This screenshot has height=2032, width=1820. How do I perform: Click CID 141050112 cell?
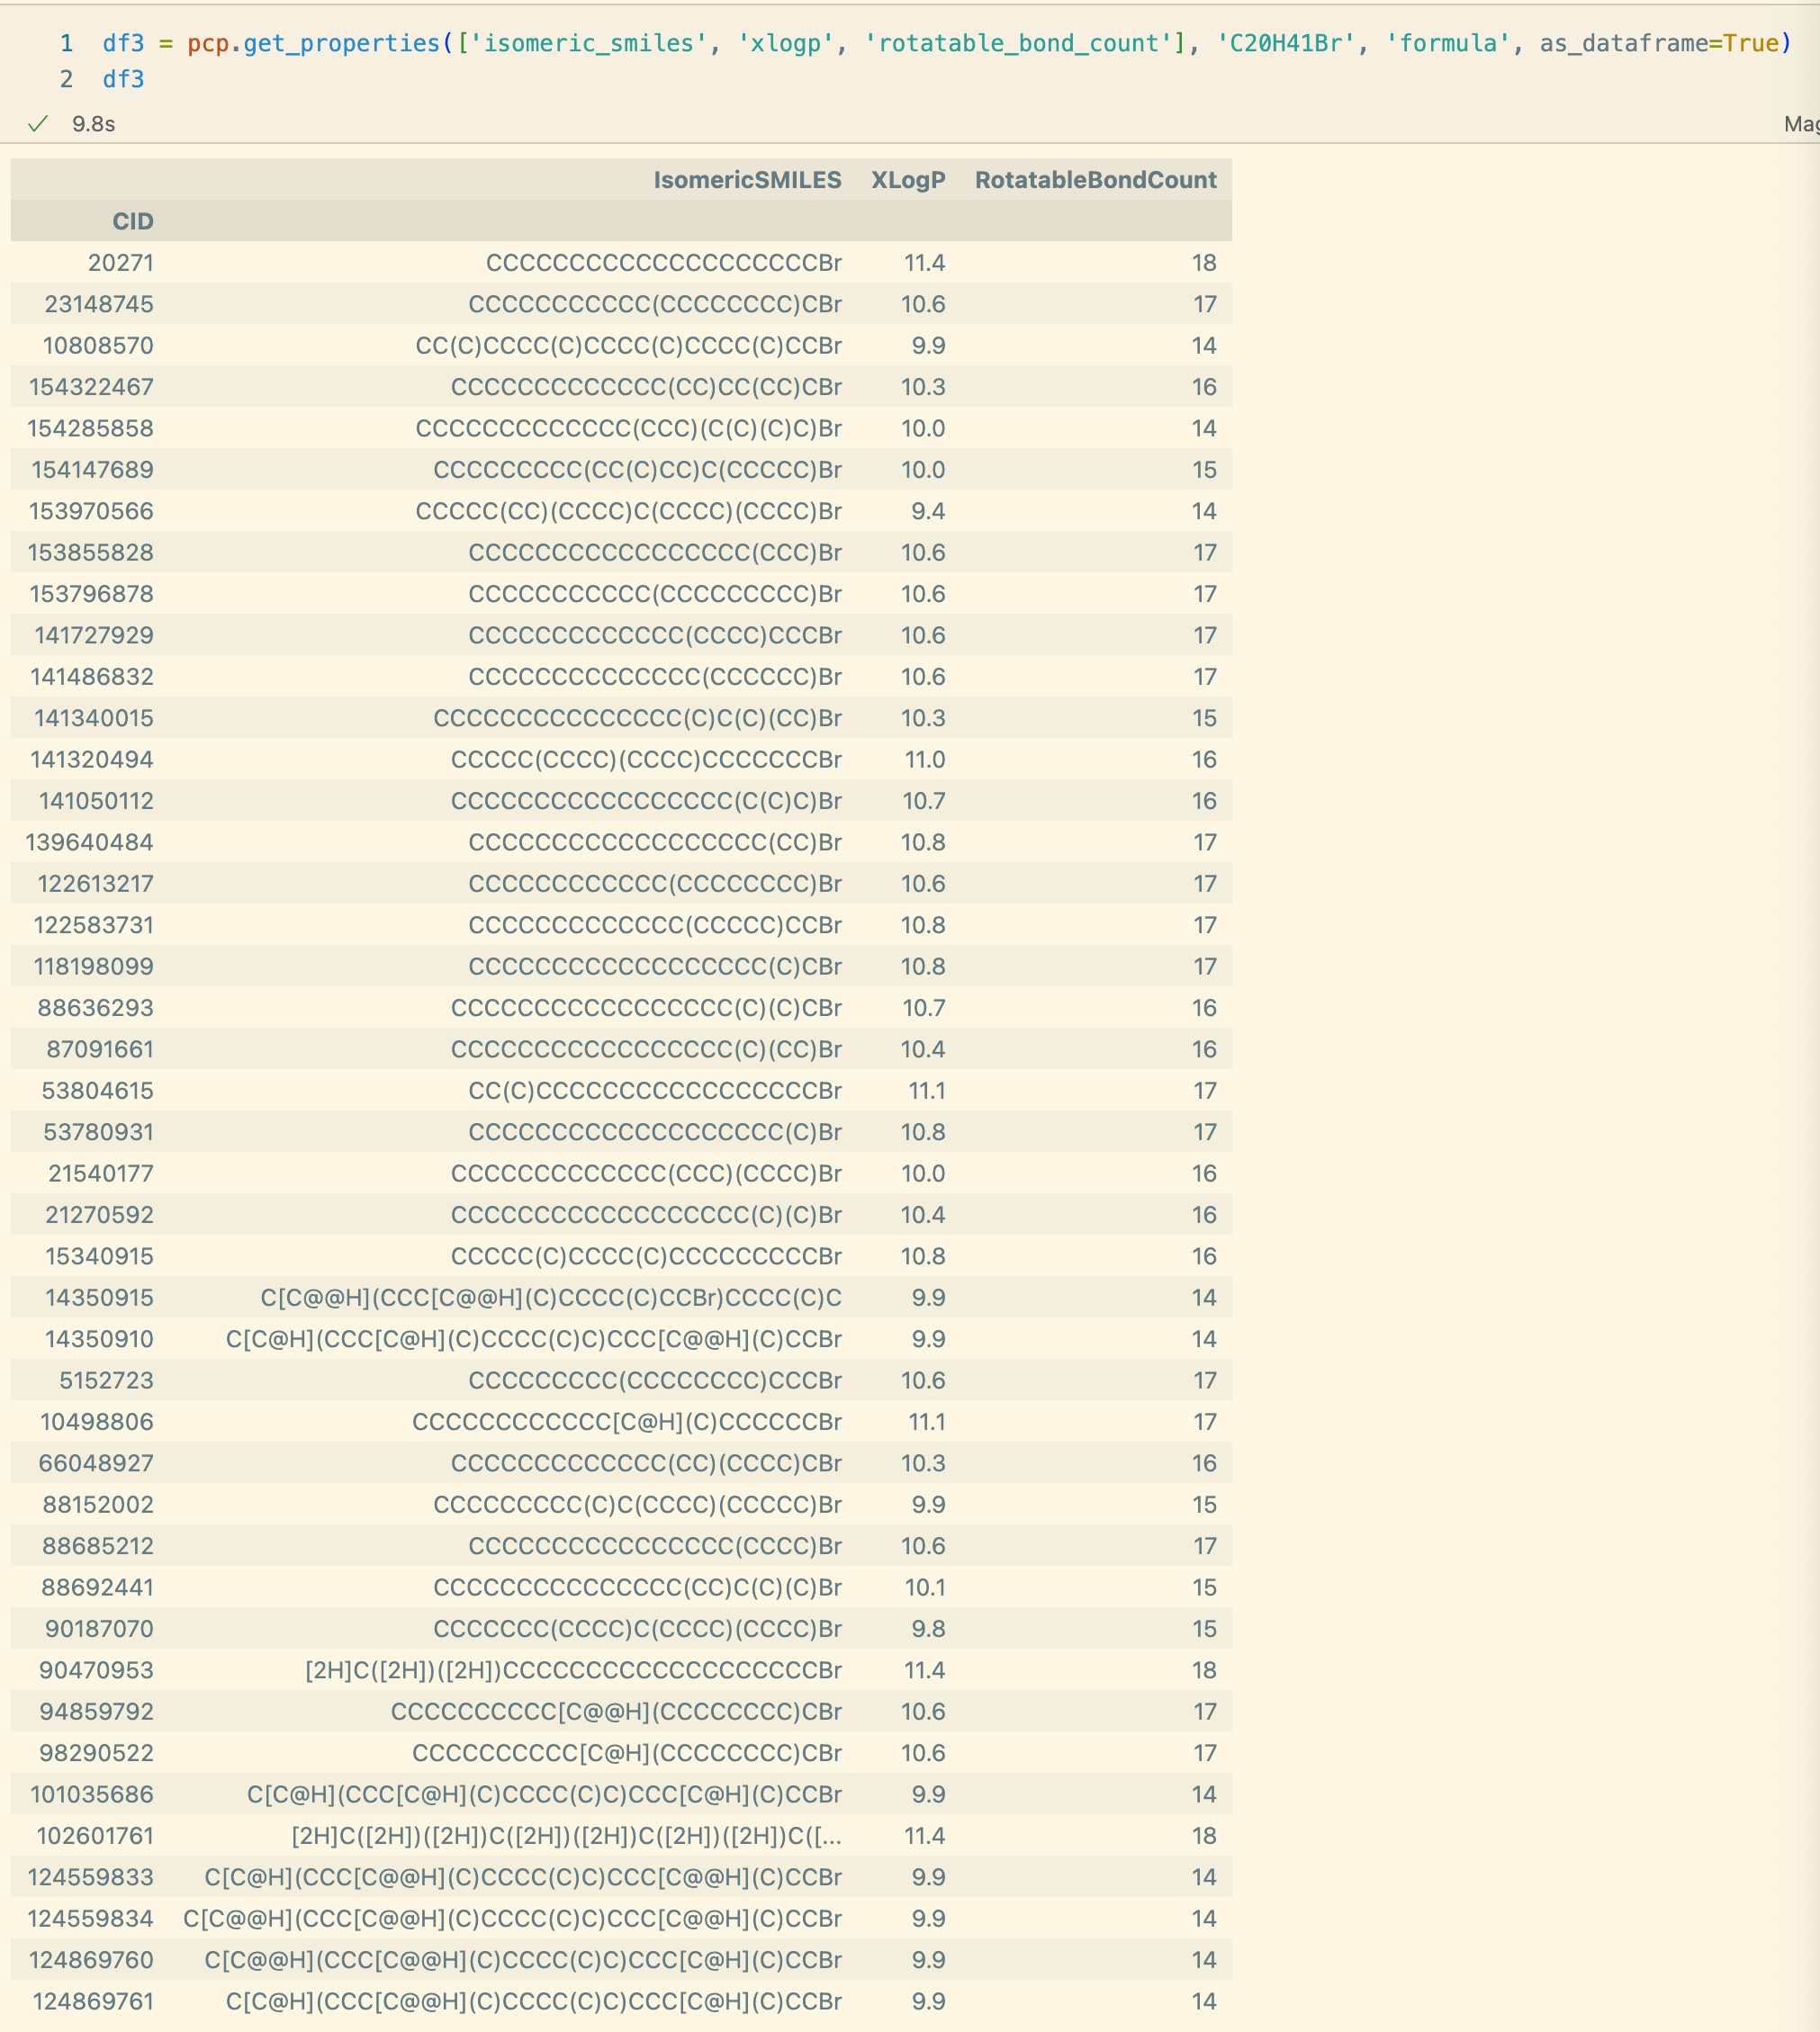pos(96,801)
